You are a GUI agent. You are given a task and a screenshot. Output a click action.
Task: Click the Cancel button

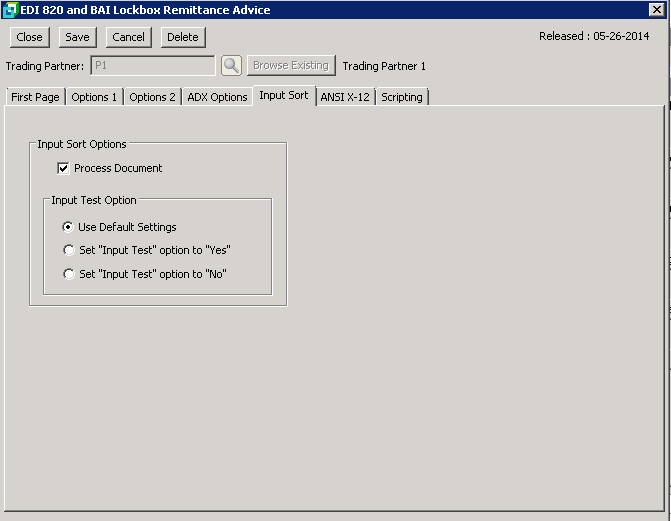tap(128, 37)
